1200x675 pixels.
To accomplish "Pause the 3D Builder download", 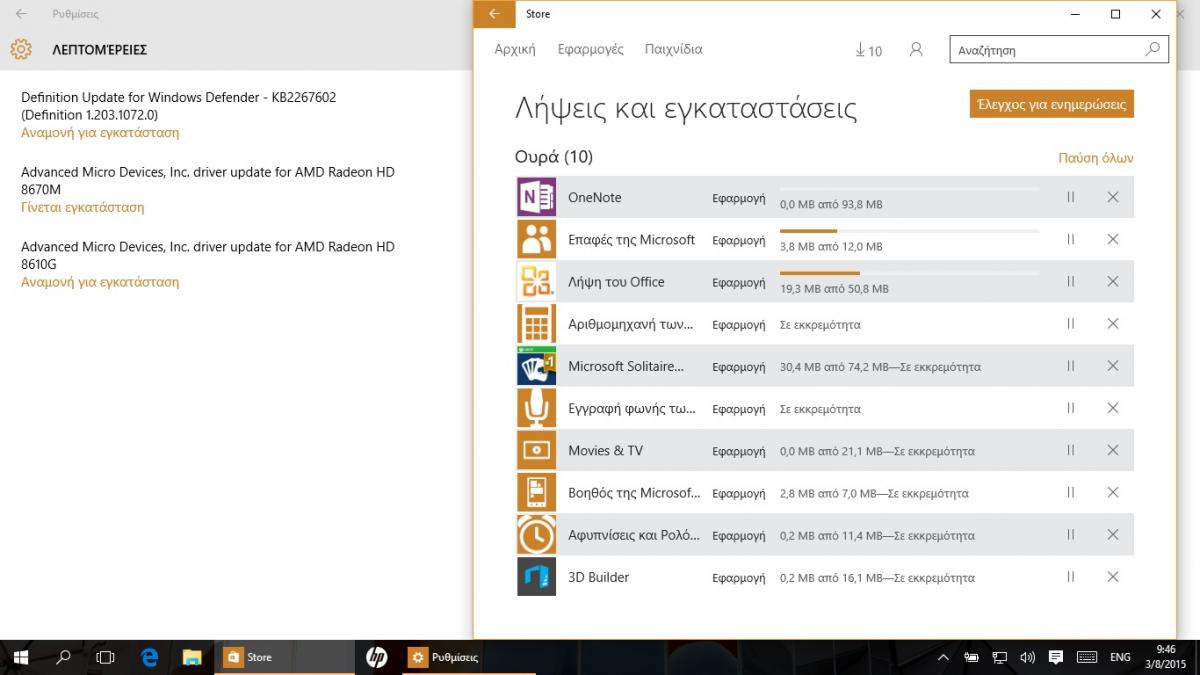I will pos(1071,577).
